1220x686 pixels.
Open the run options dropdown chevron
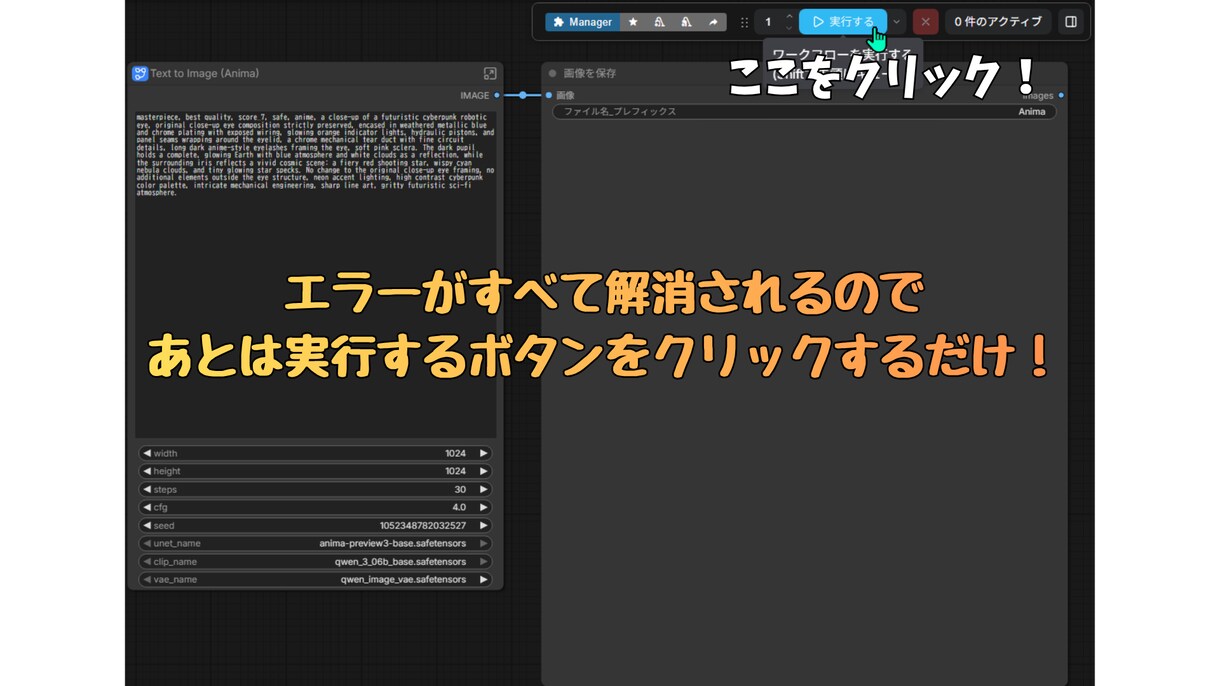click(897, 22)
